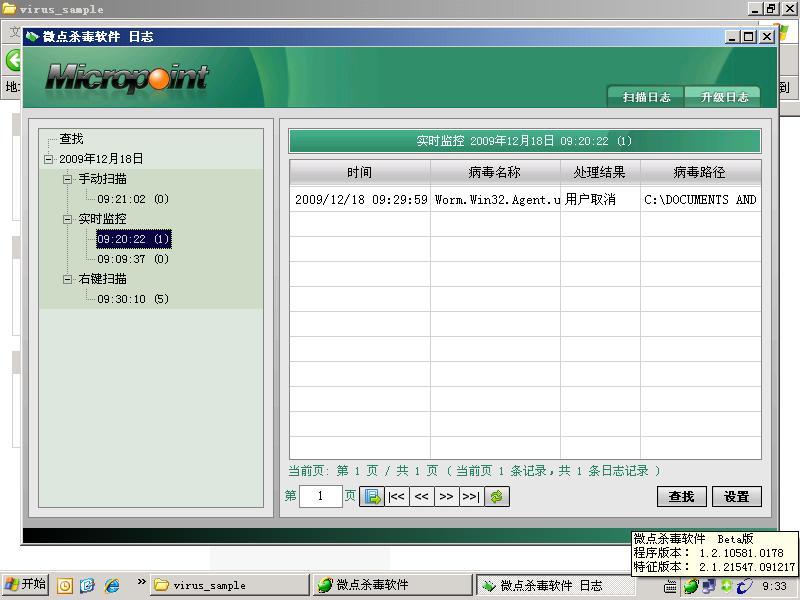
Task: Select log entry 09:30:10 (5)
Action: pos(133,299)
